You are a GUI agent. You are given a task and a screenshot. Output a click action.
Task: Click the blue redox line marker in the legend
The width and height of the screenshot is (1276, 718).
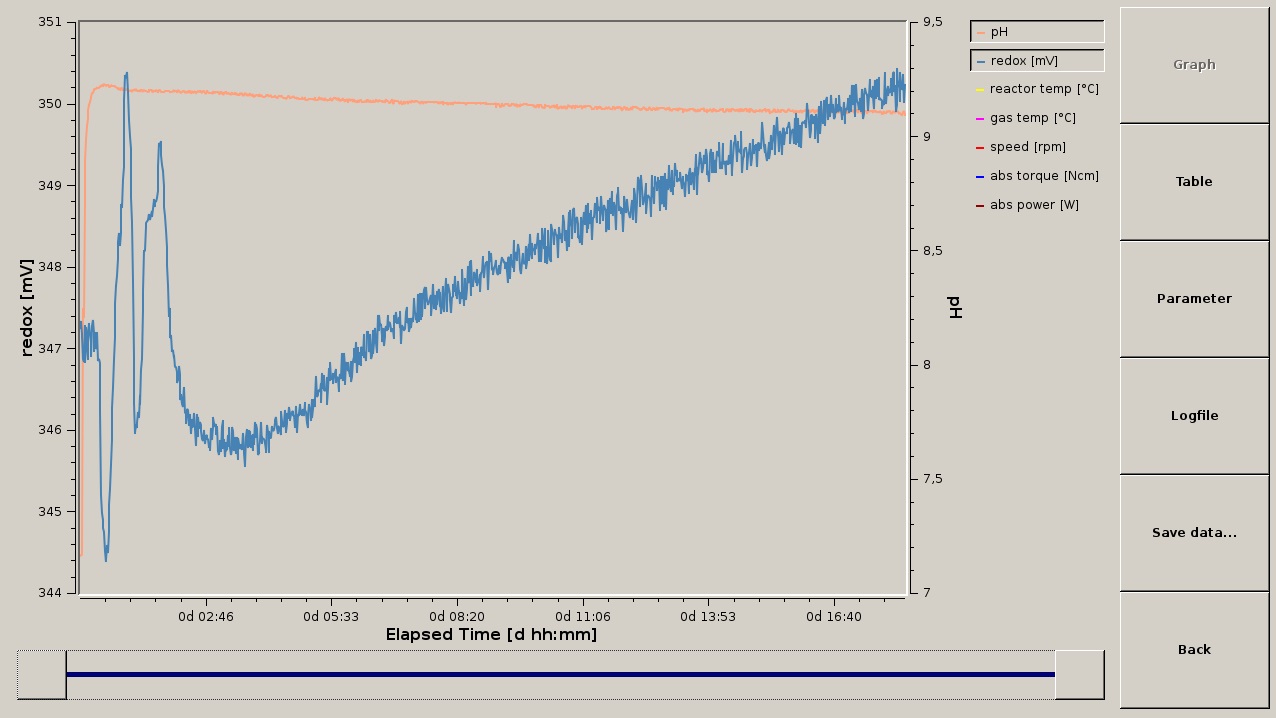978,60
